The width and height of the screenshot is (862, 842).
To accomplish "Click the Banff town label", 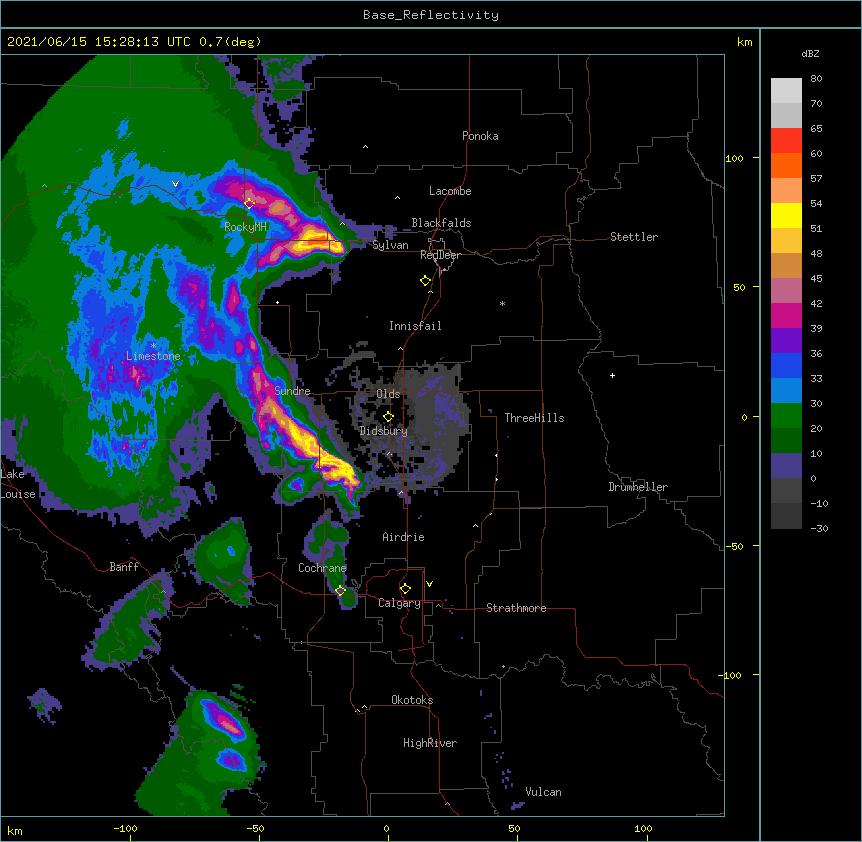I will [x=124, y=567].
